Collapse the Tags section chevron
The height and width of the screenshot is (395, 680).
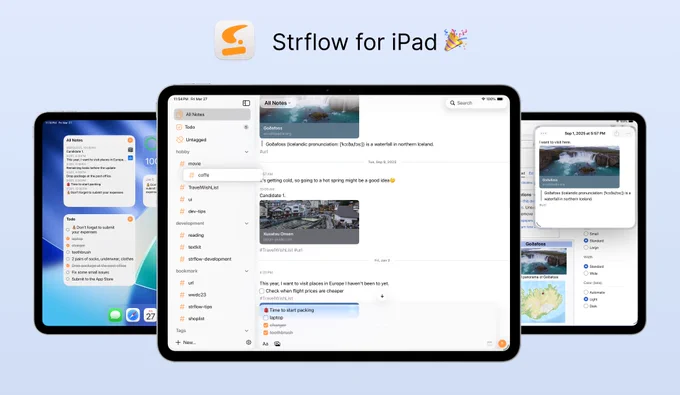[x=246, y=331]
